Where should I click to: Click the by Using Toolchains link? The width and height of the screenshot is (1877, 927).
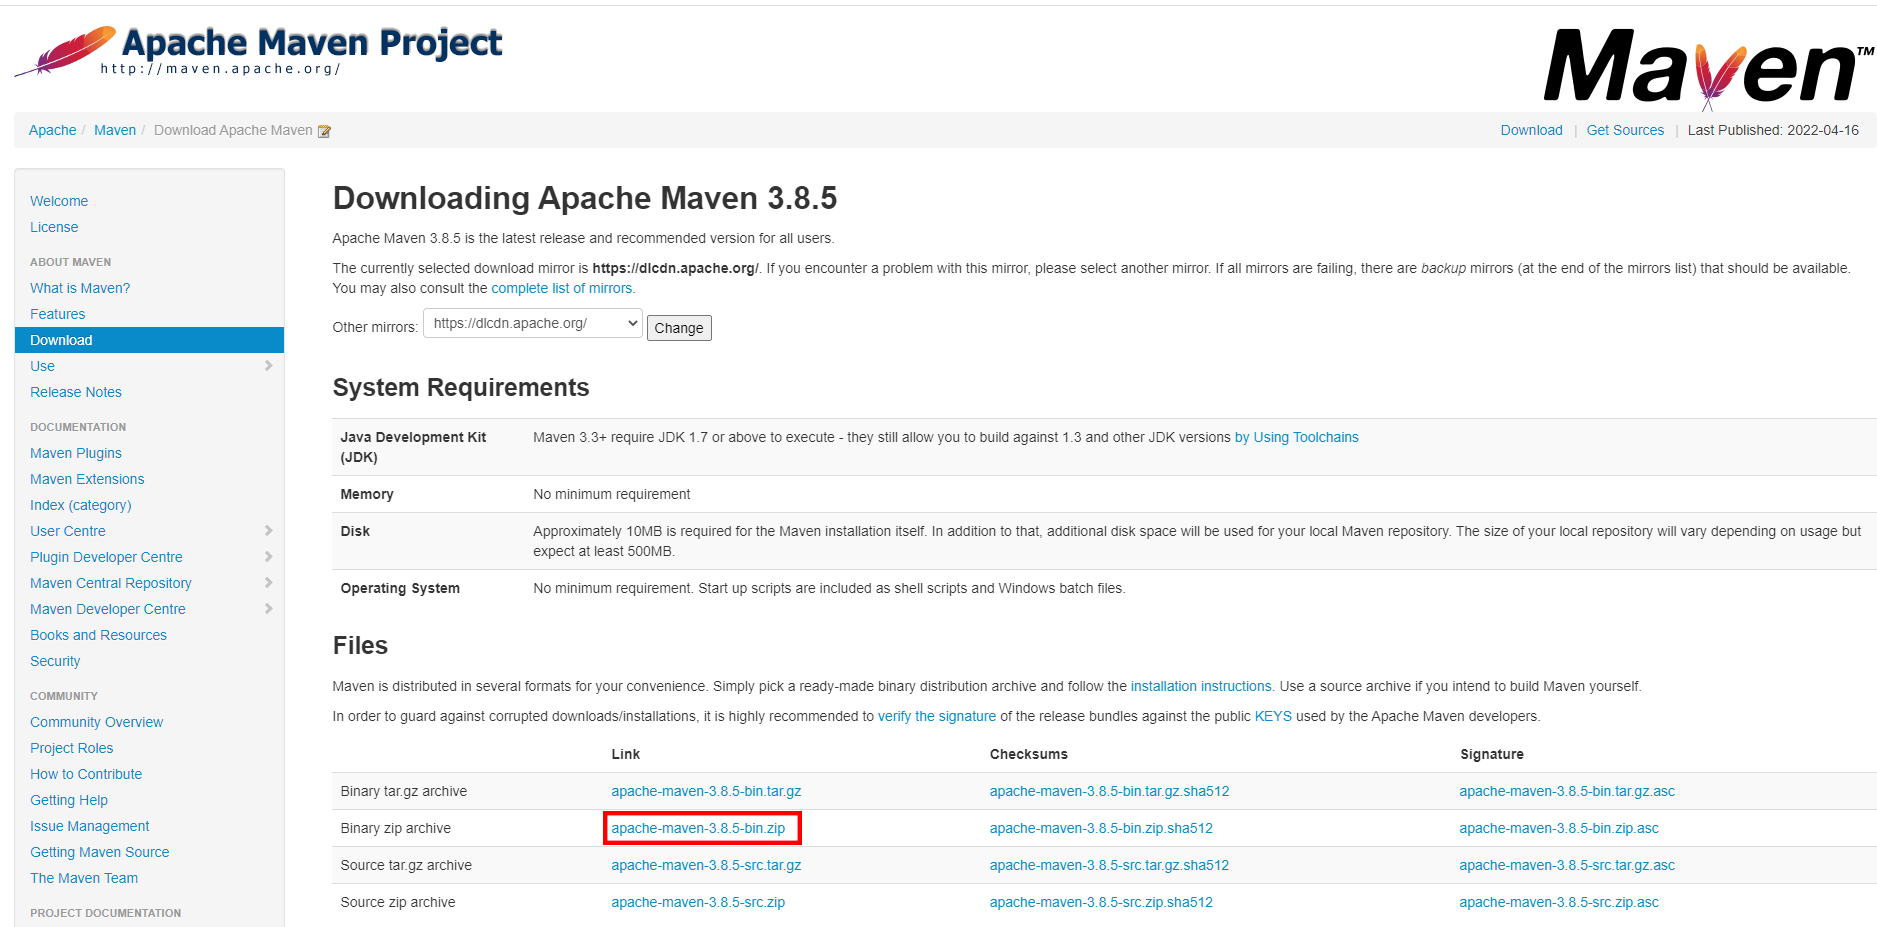pos(1296,437)
